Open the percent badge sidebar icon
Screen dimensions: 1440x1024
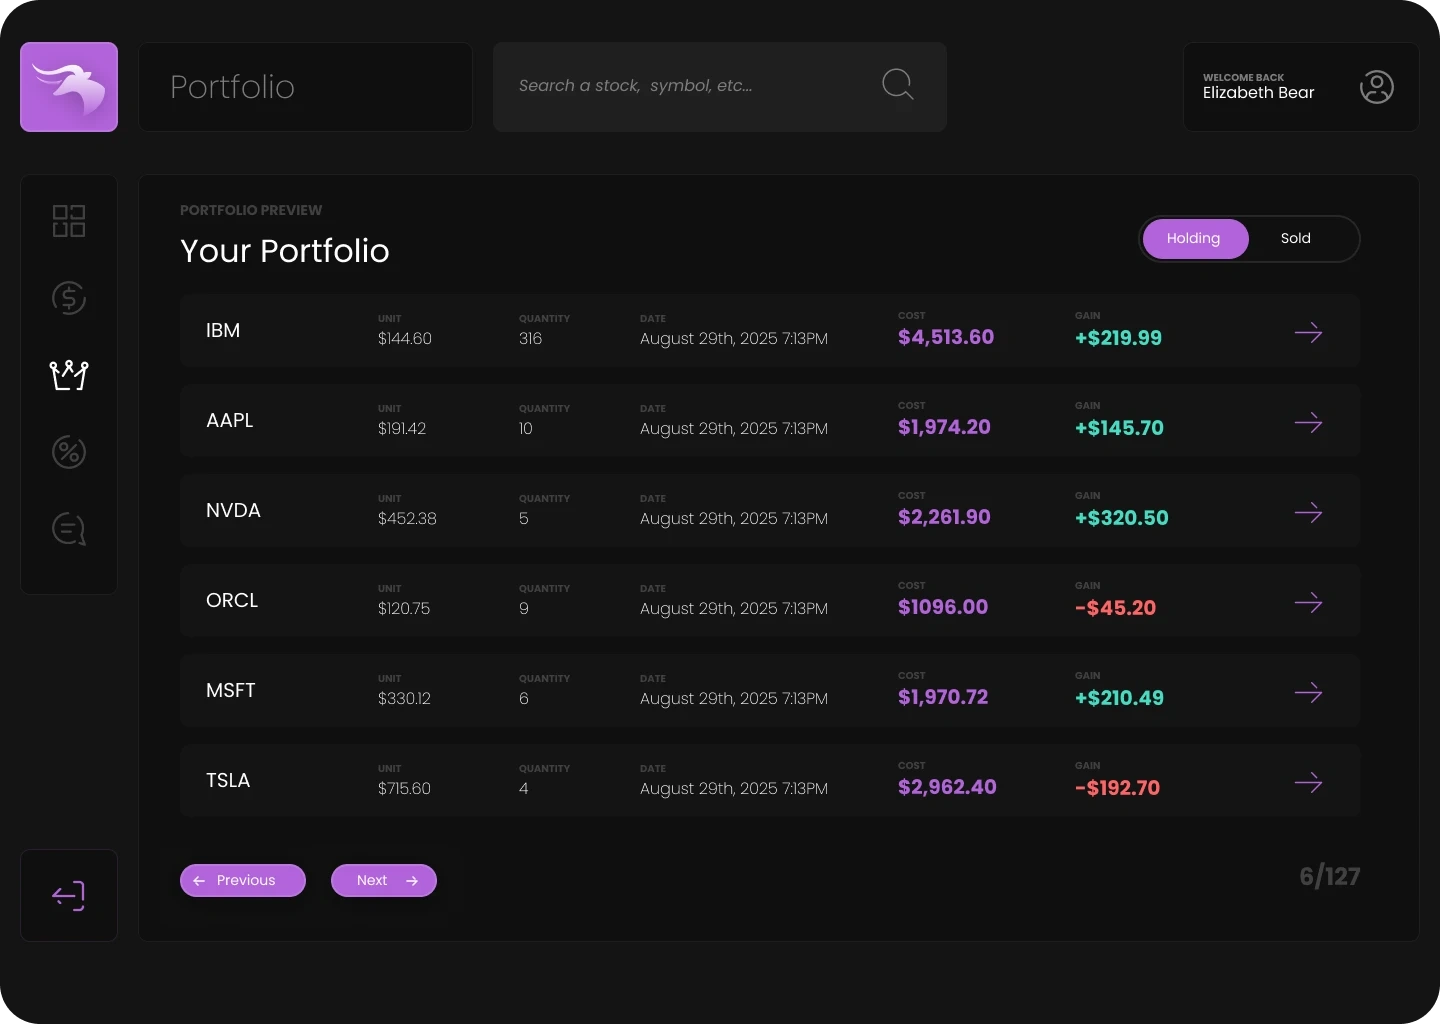pos(69,452)
